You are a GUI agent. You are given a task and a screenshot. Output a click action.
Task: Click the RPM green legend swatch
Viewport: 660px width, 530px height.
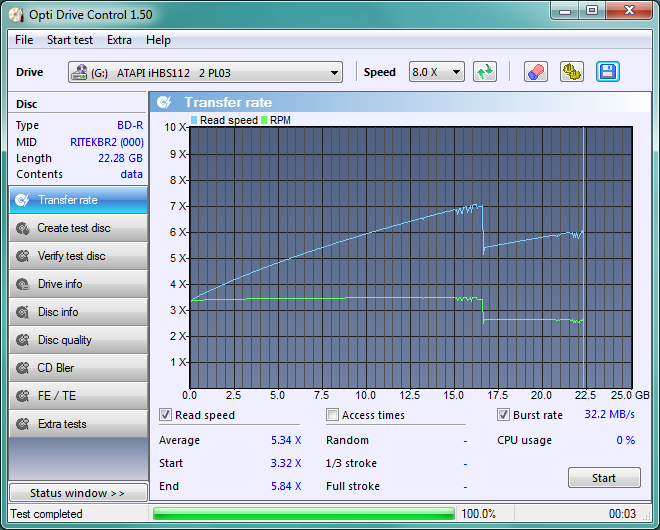(x=264, y=120)
